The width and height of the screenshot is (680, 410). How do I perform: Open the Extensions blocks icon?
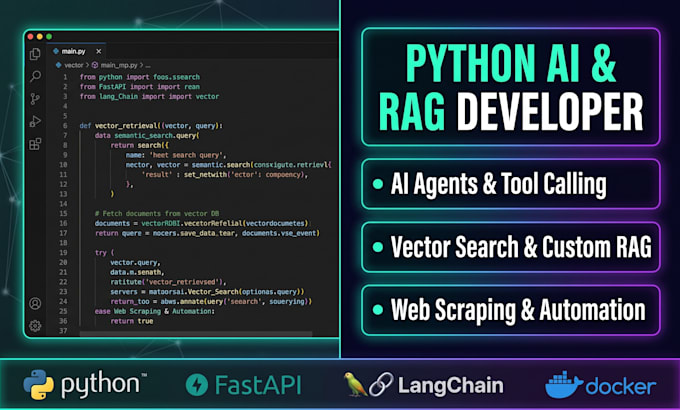(35, 144)
